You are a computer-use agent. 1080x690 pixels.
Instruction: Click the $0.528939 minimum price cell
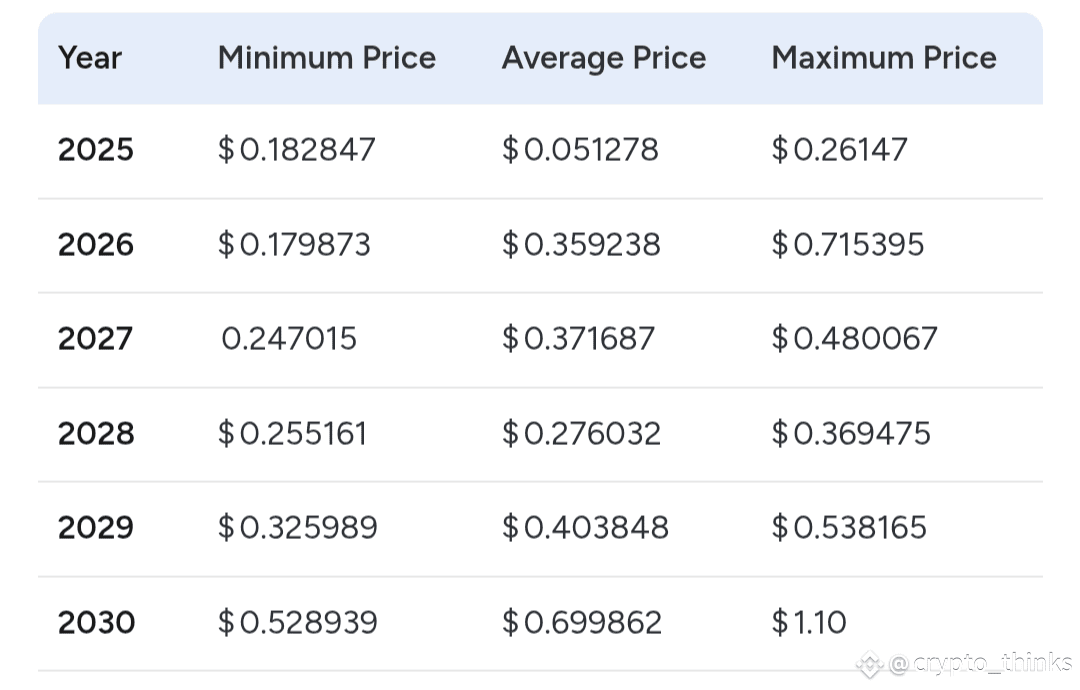coord(298,623)
